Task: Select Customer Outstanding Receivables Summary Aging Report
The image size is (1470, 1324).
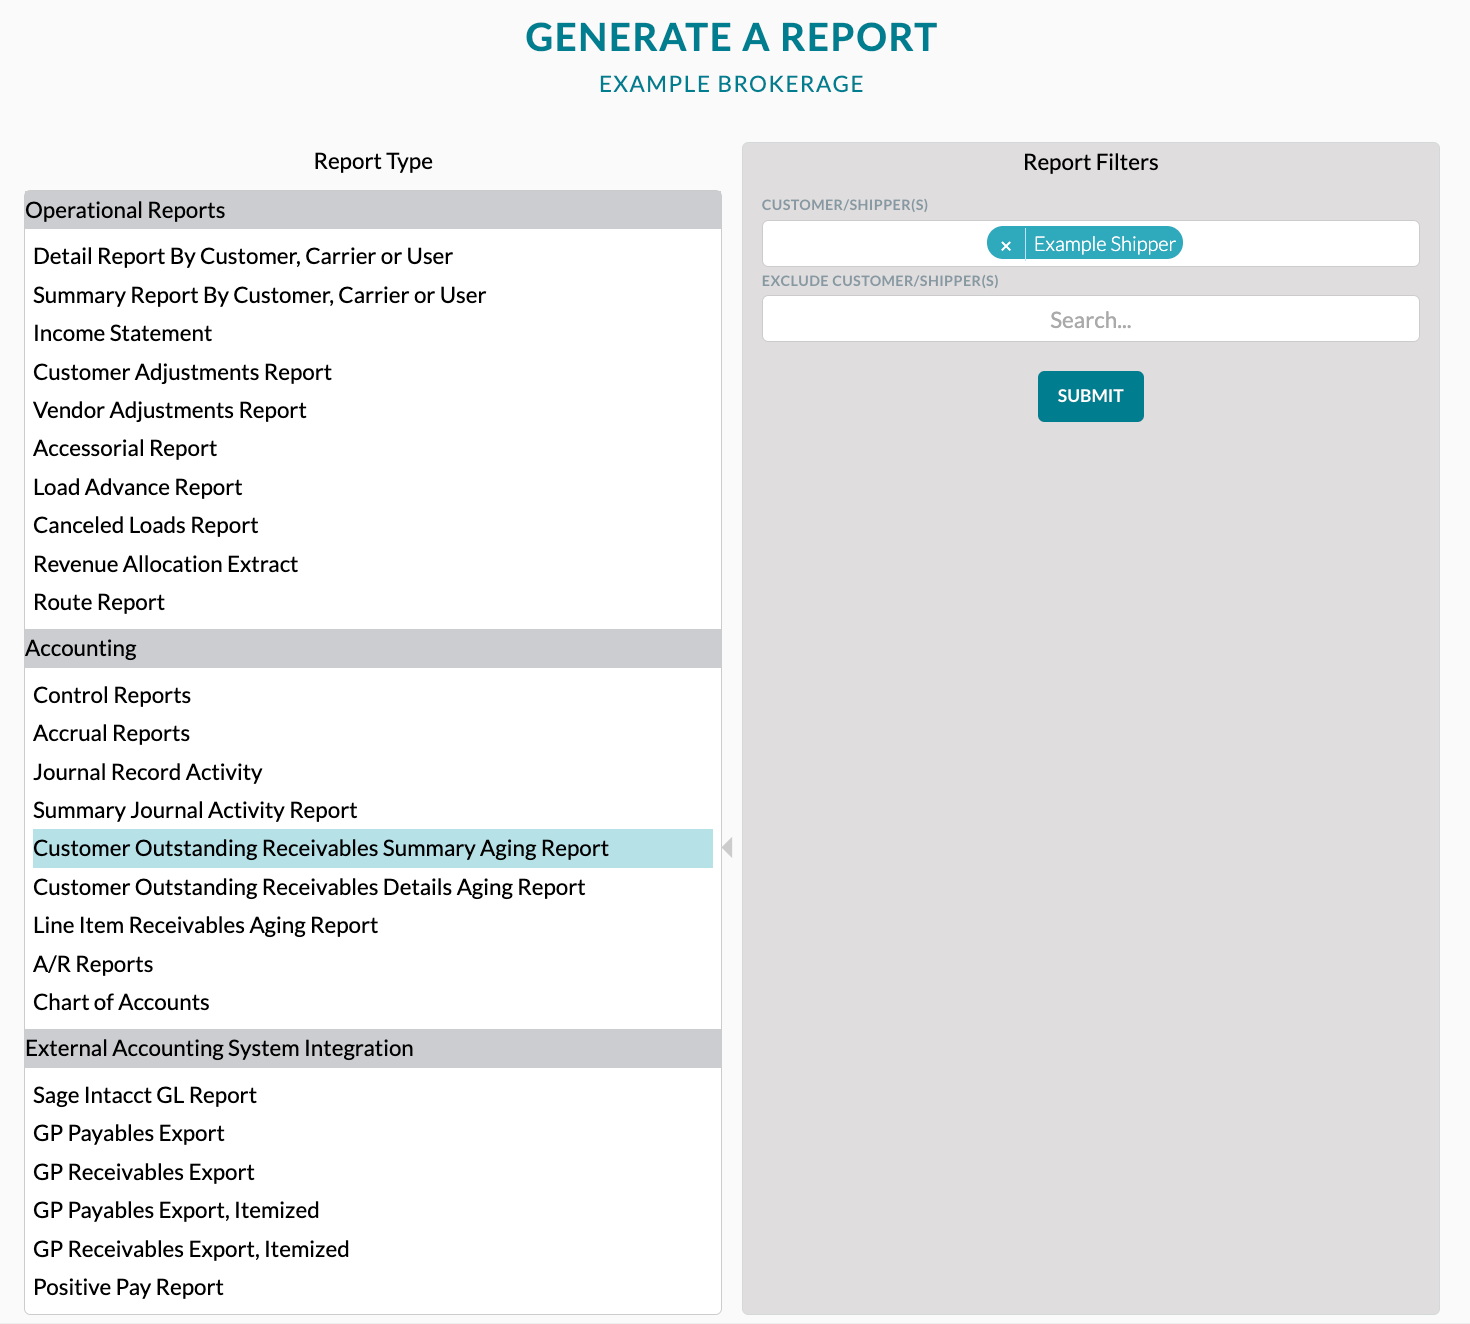Action: tap(373, 848)
